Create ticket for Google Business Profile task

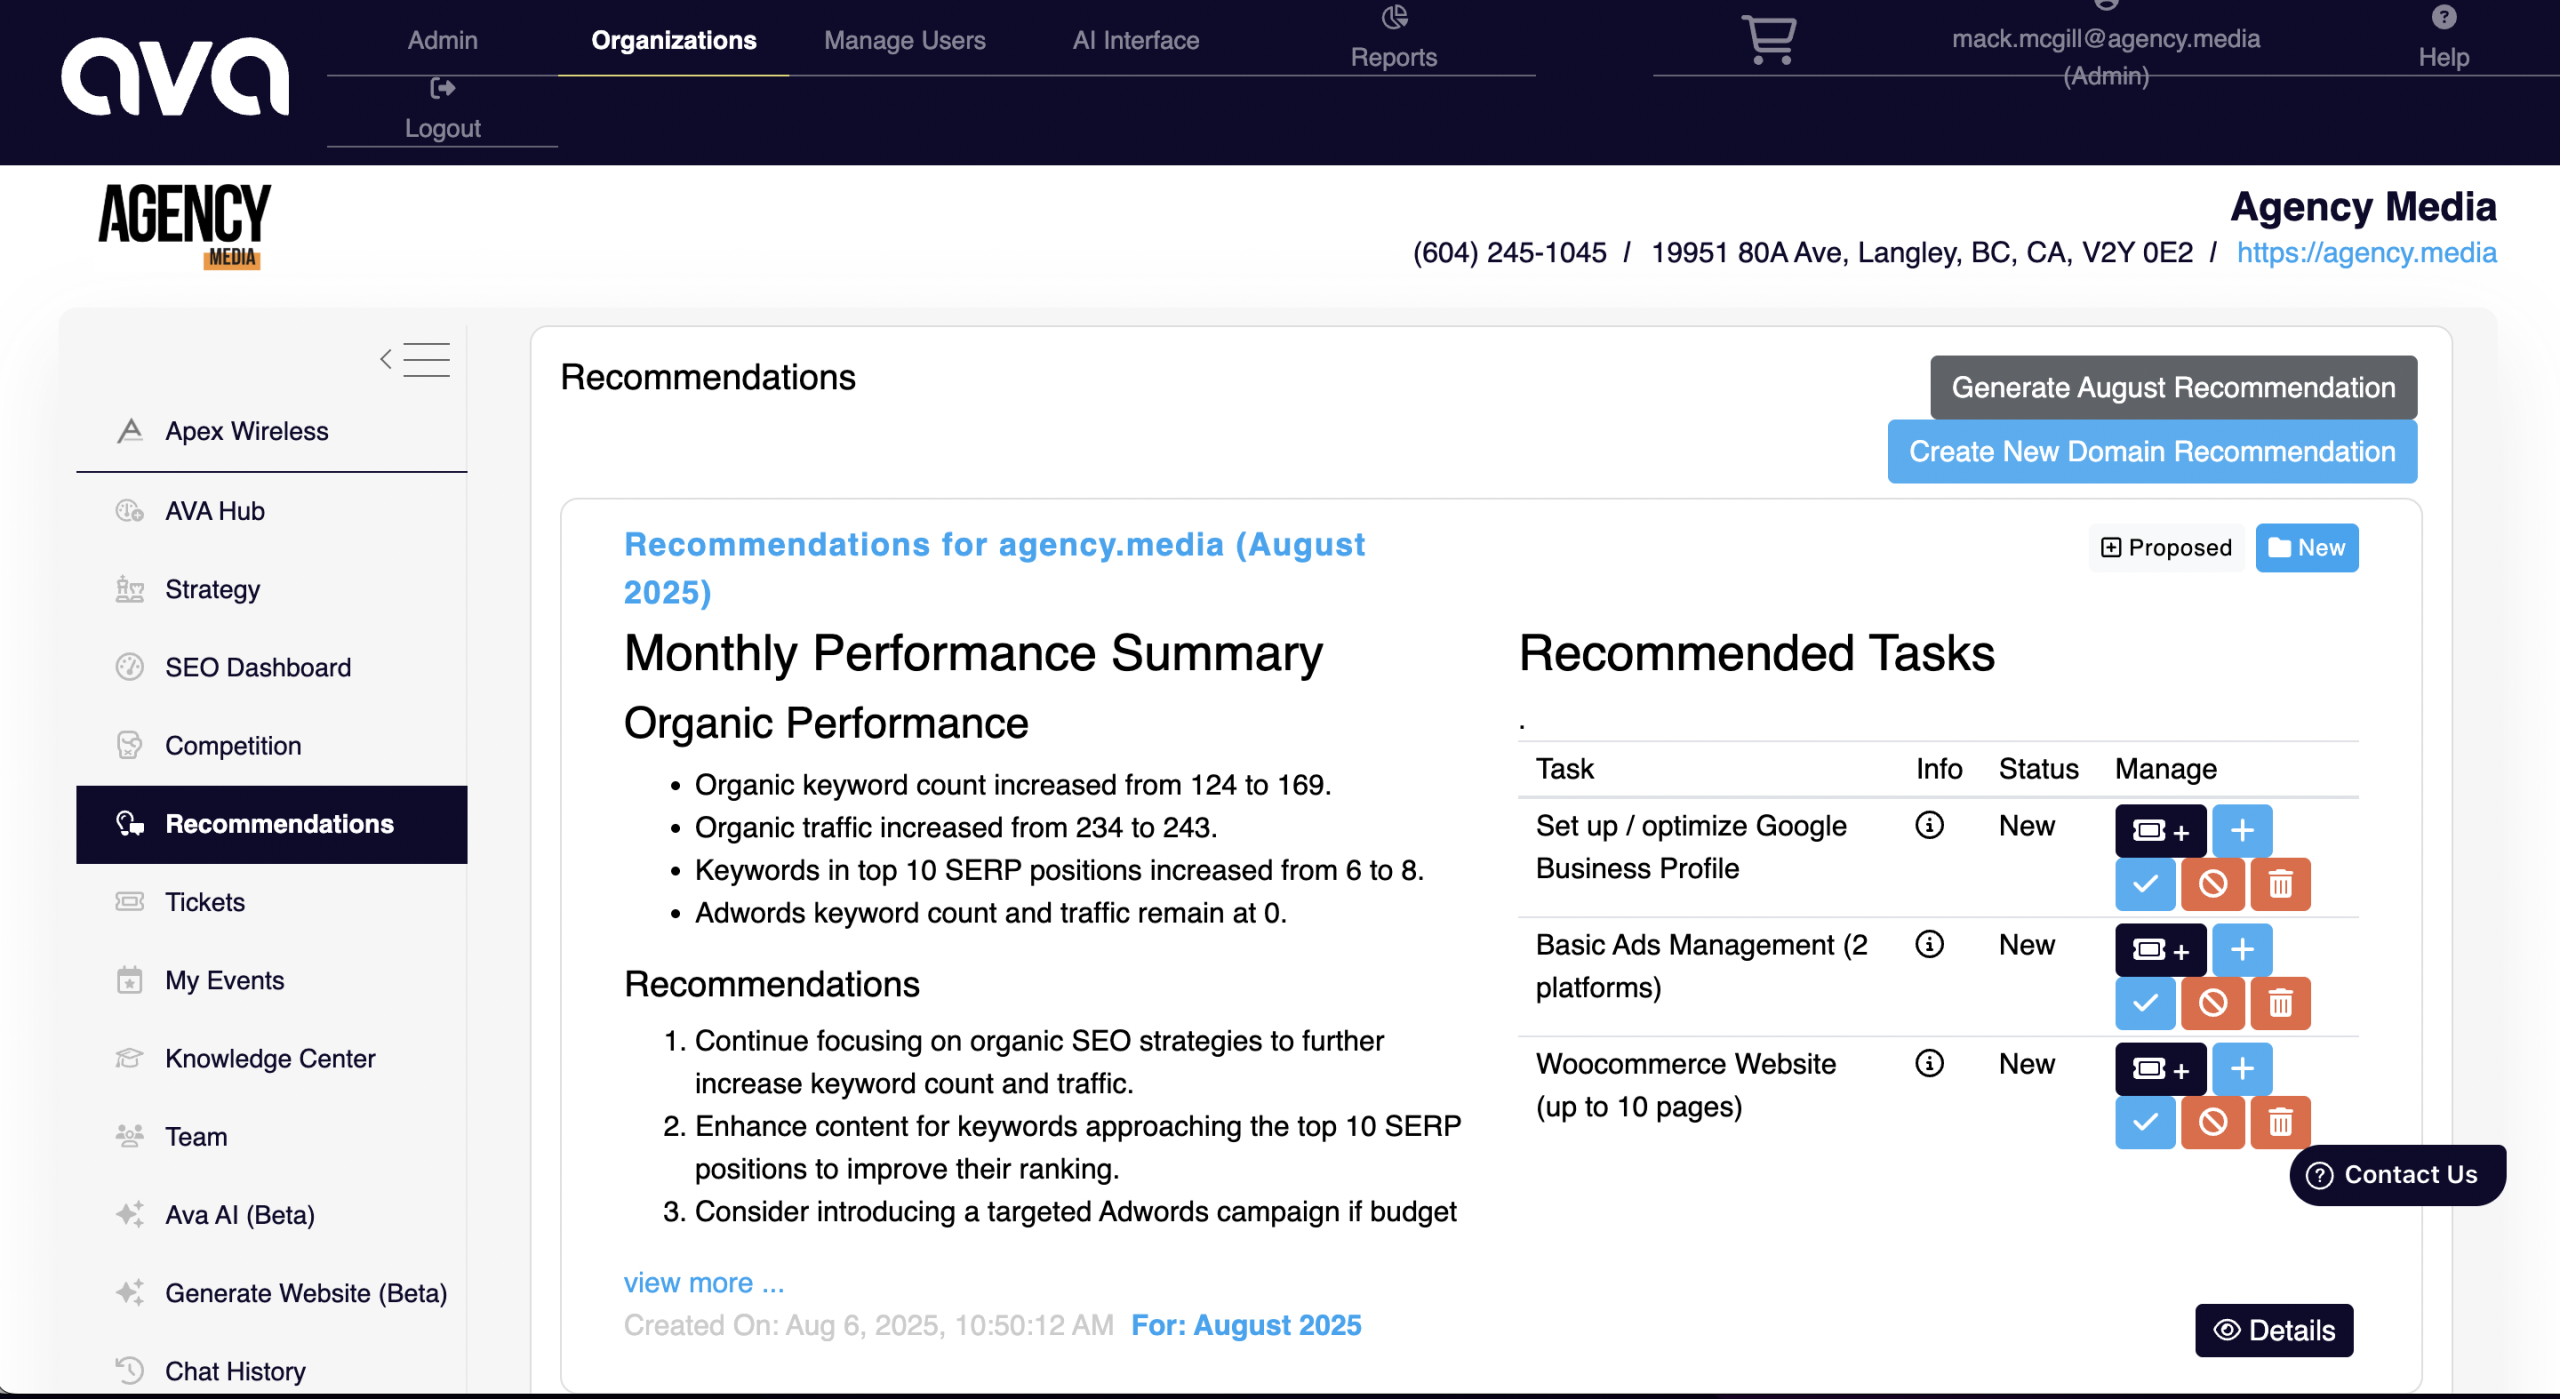[2160, 830]
